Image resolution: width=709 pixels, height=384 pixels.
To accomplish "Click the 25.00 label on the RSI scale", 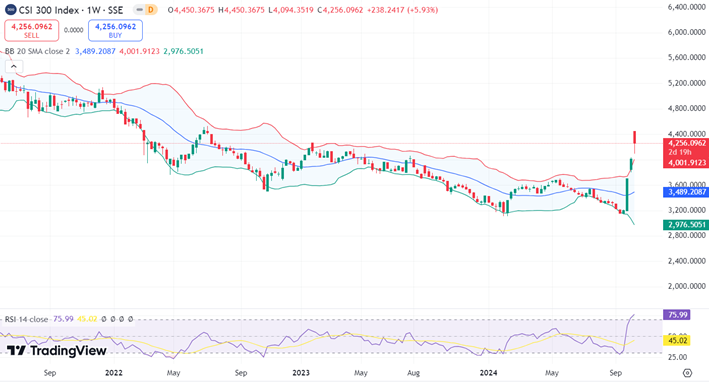I will (678, 357).
